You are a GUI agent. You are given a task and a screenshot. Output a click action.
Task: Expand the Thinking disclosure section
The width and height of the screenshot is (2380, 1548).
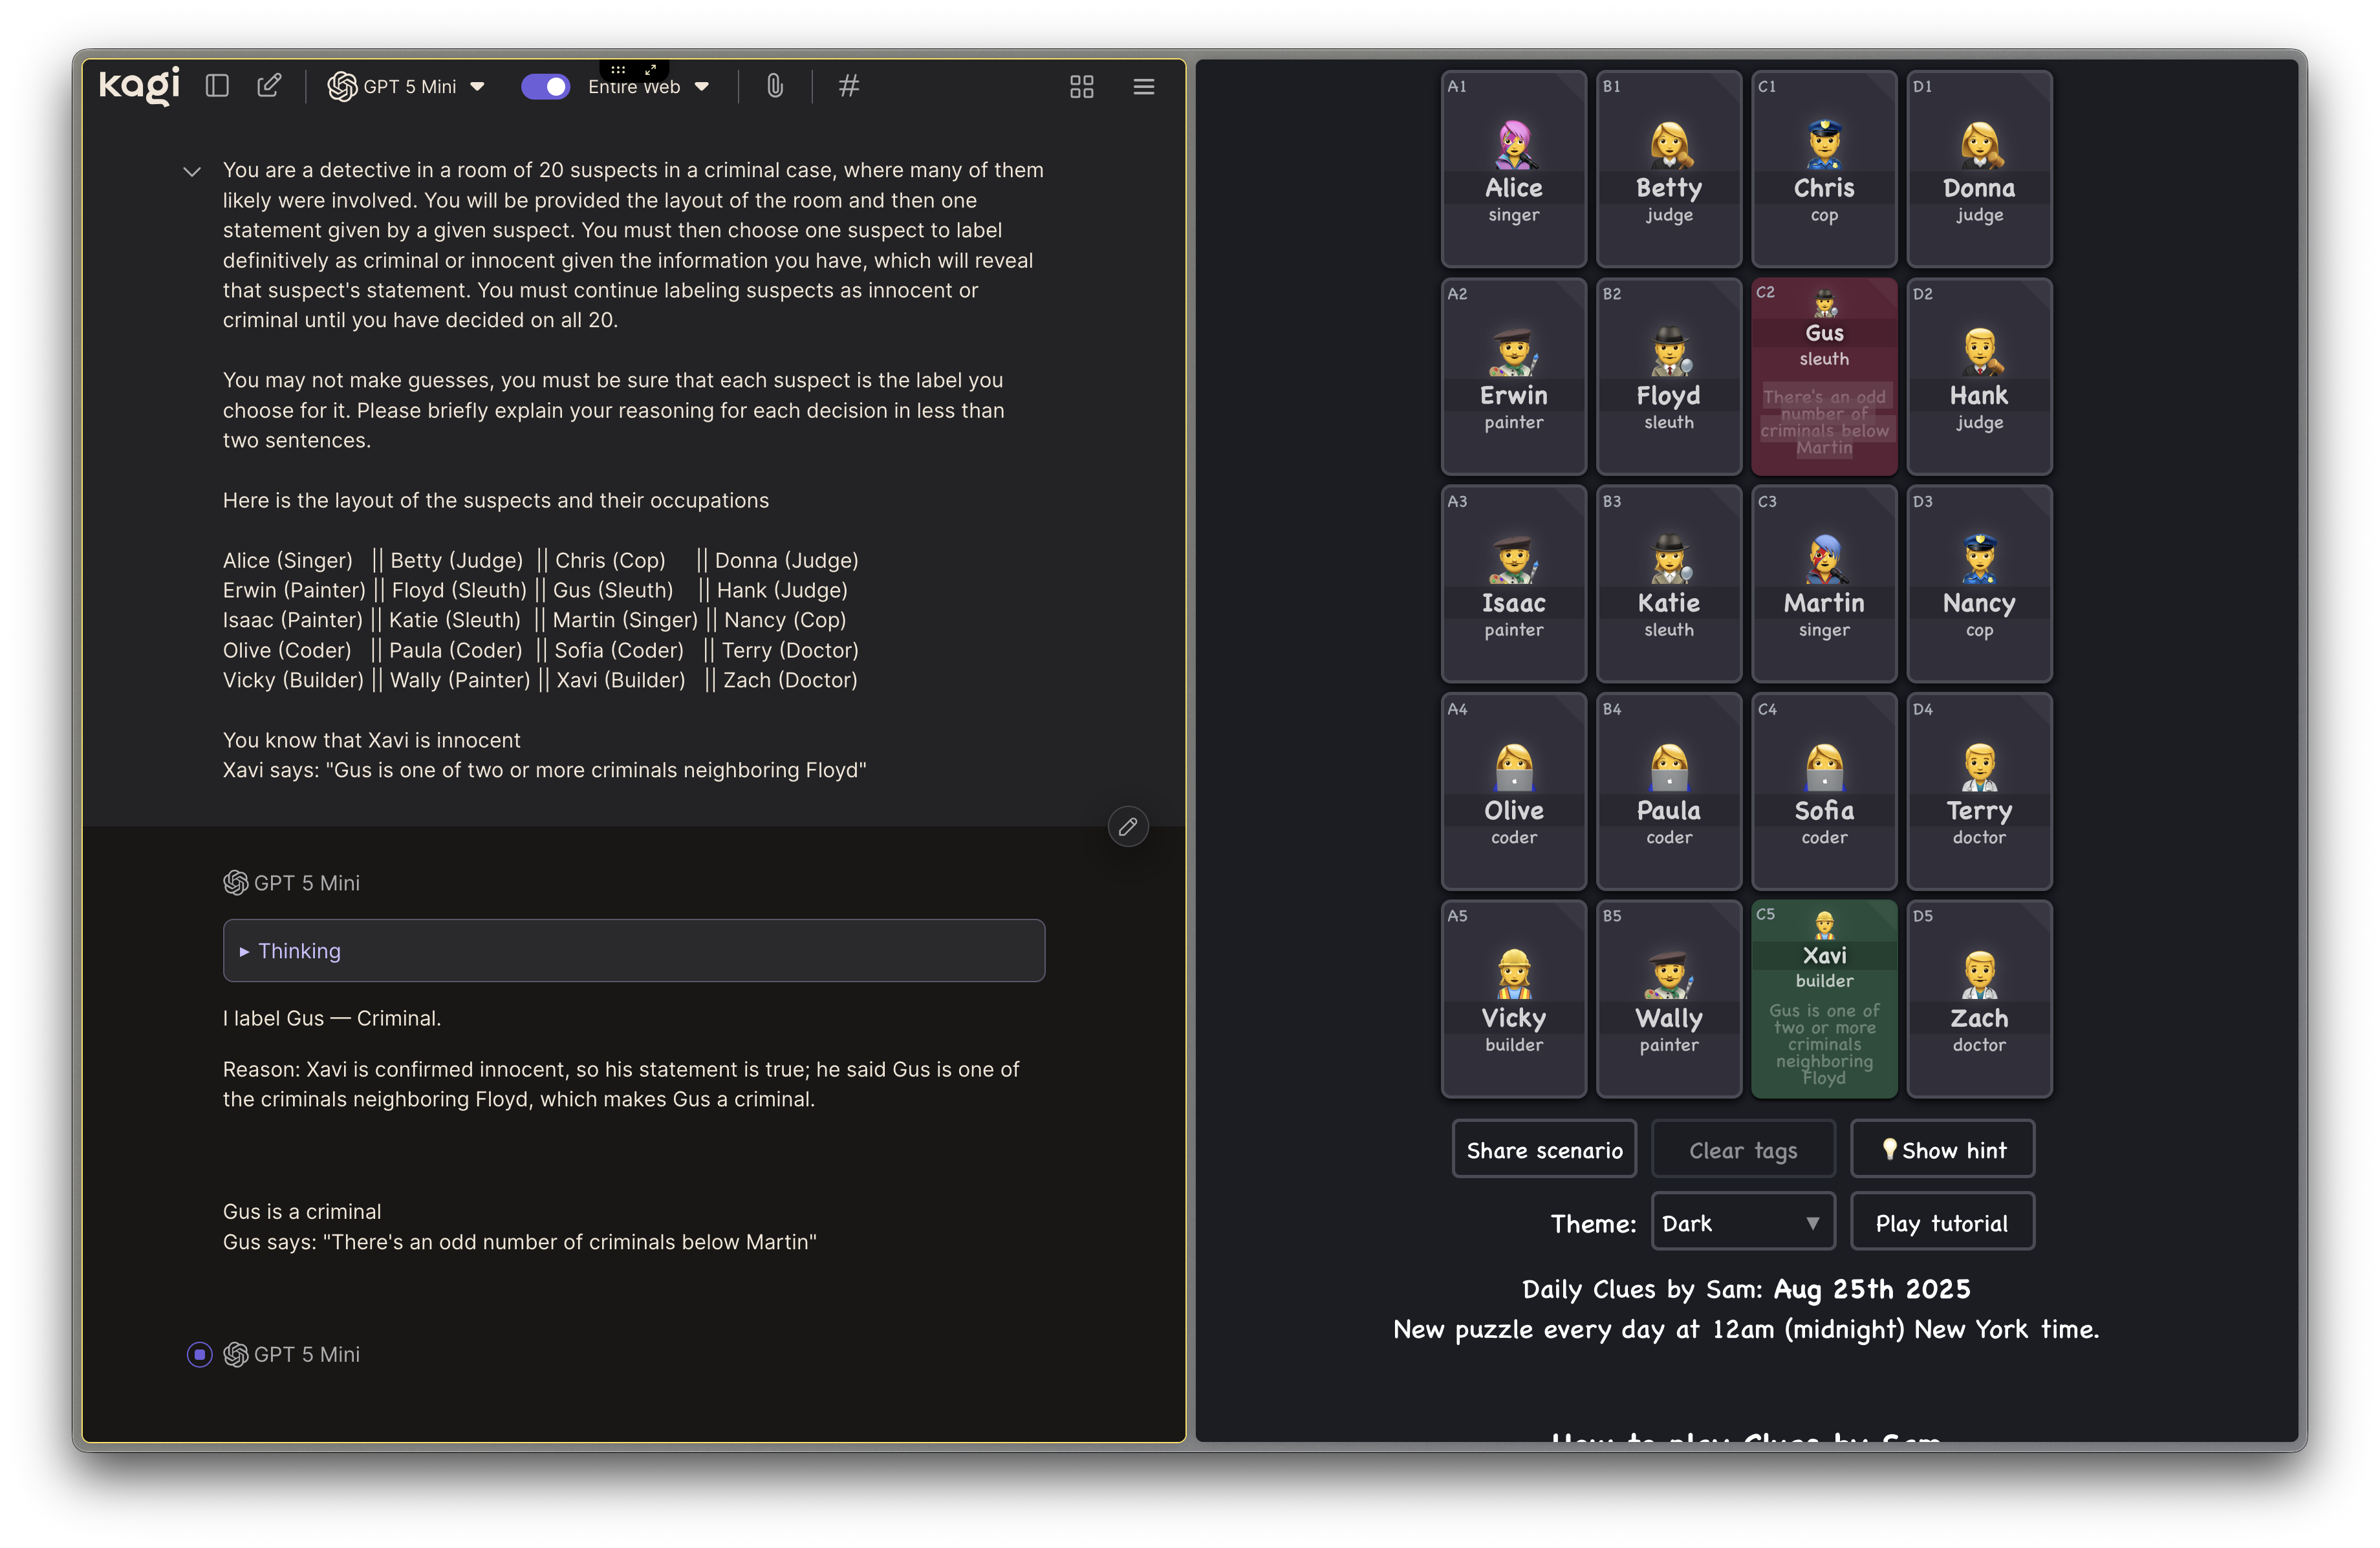click(633, 951)
